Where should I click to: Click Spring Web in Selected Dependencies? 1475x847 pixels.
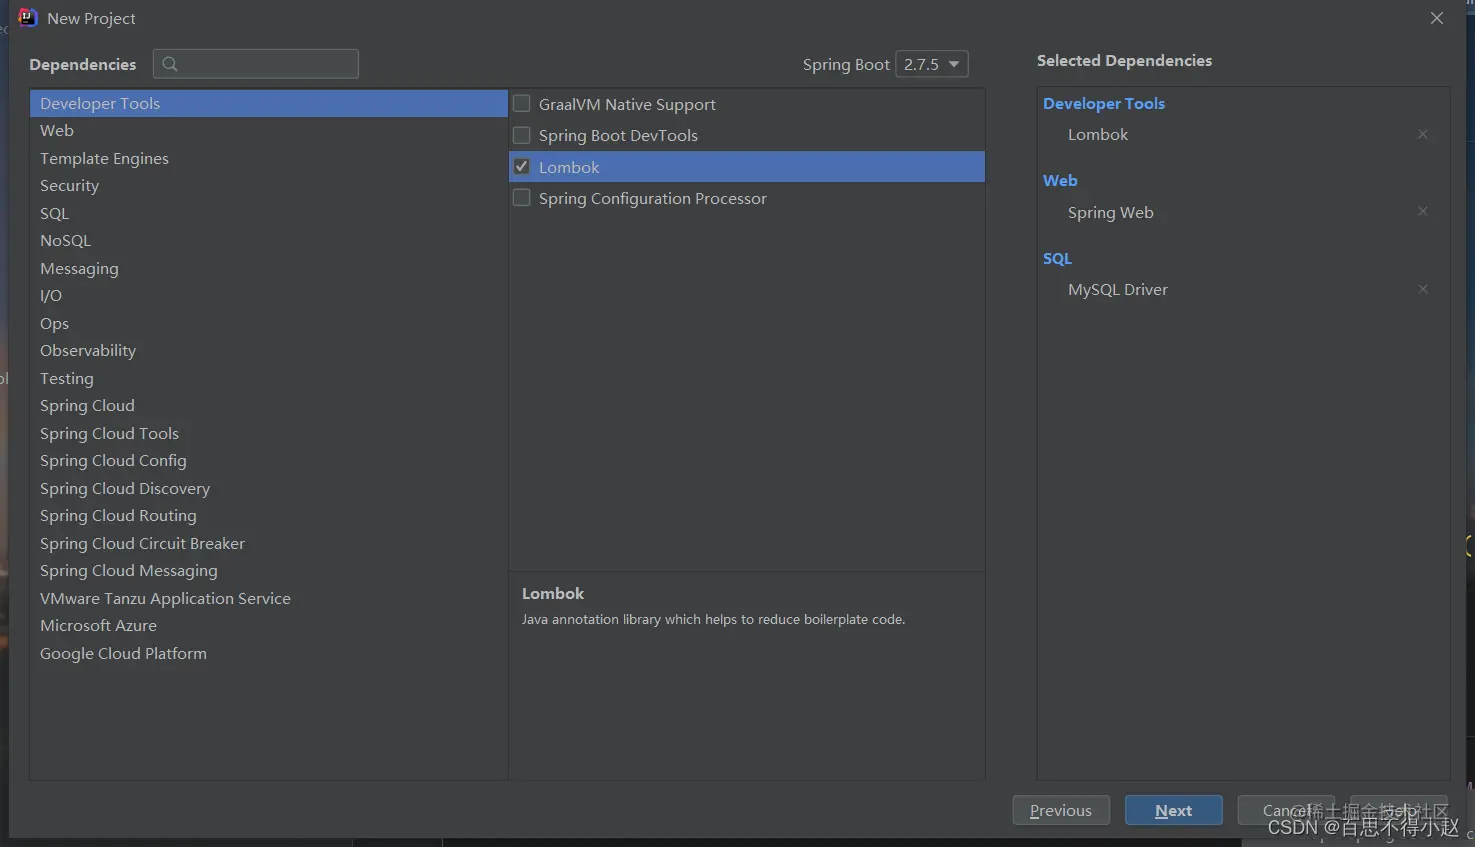[1110, 212]
